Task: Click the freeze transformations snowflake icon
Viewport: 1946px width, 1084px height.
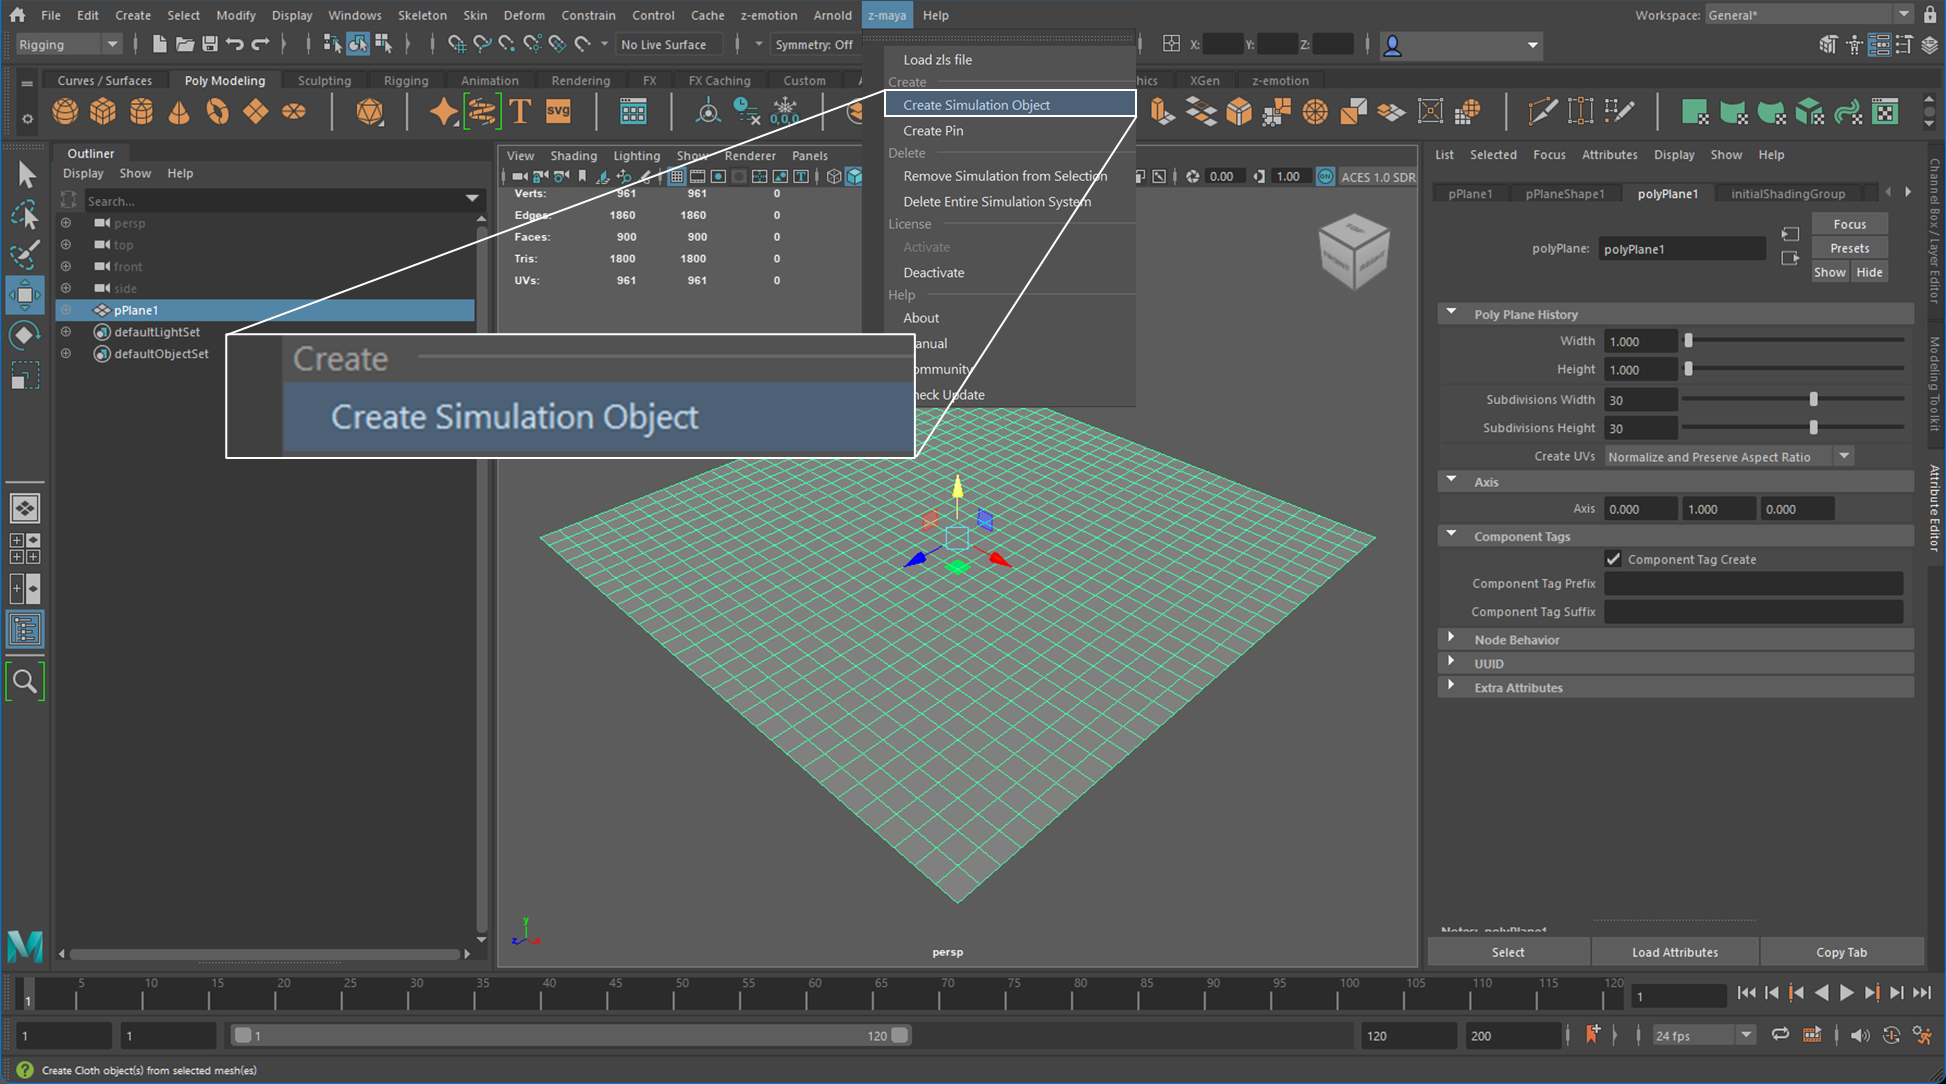Action: pyautogui.click(x=785, y=112)
